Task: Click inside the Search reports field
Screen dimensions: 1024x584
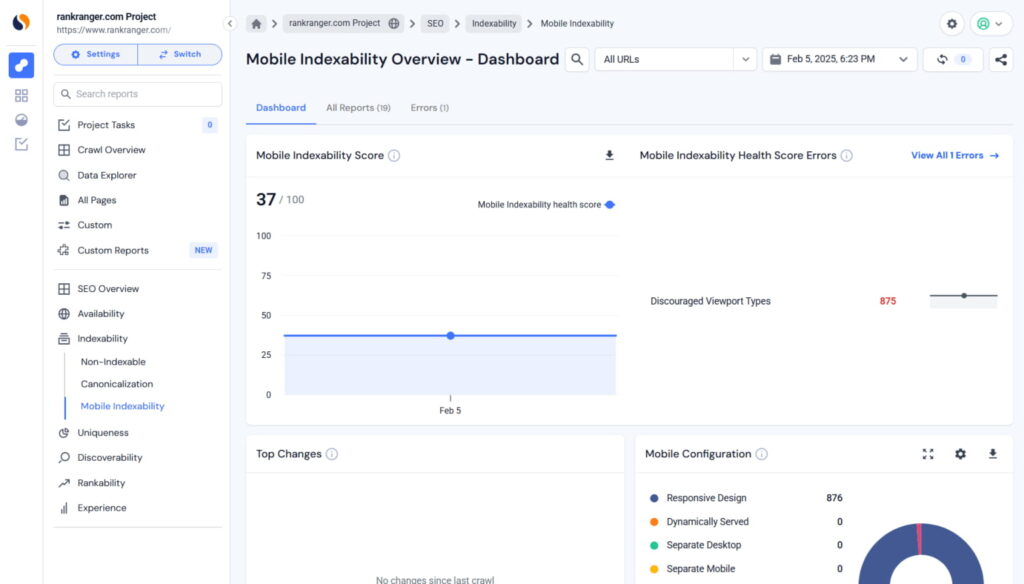Action: [x=137, y=93]
